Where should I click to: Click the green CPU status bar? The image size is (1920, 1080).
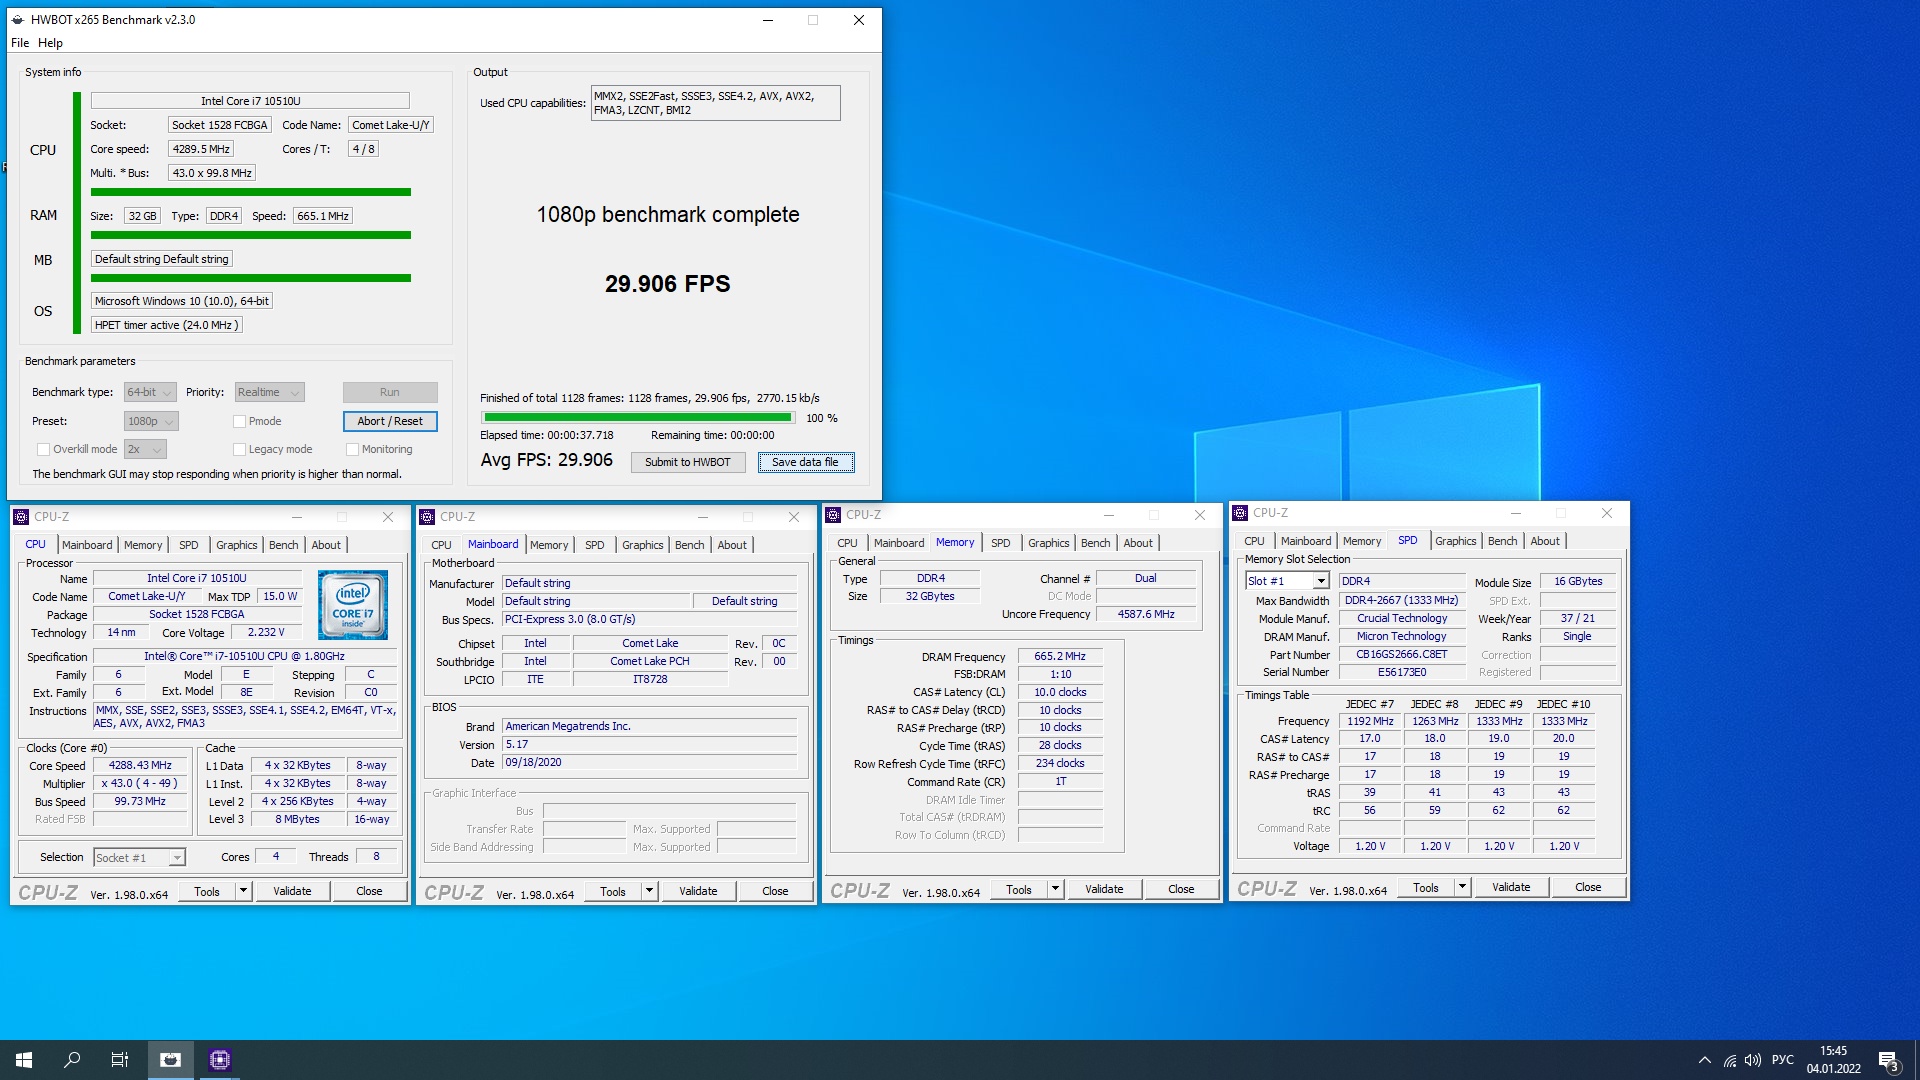point(251,193)
